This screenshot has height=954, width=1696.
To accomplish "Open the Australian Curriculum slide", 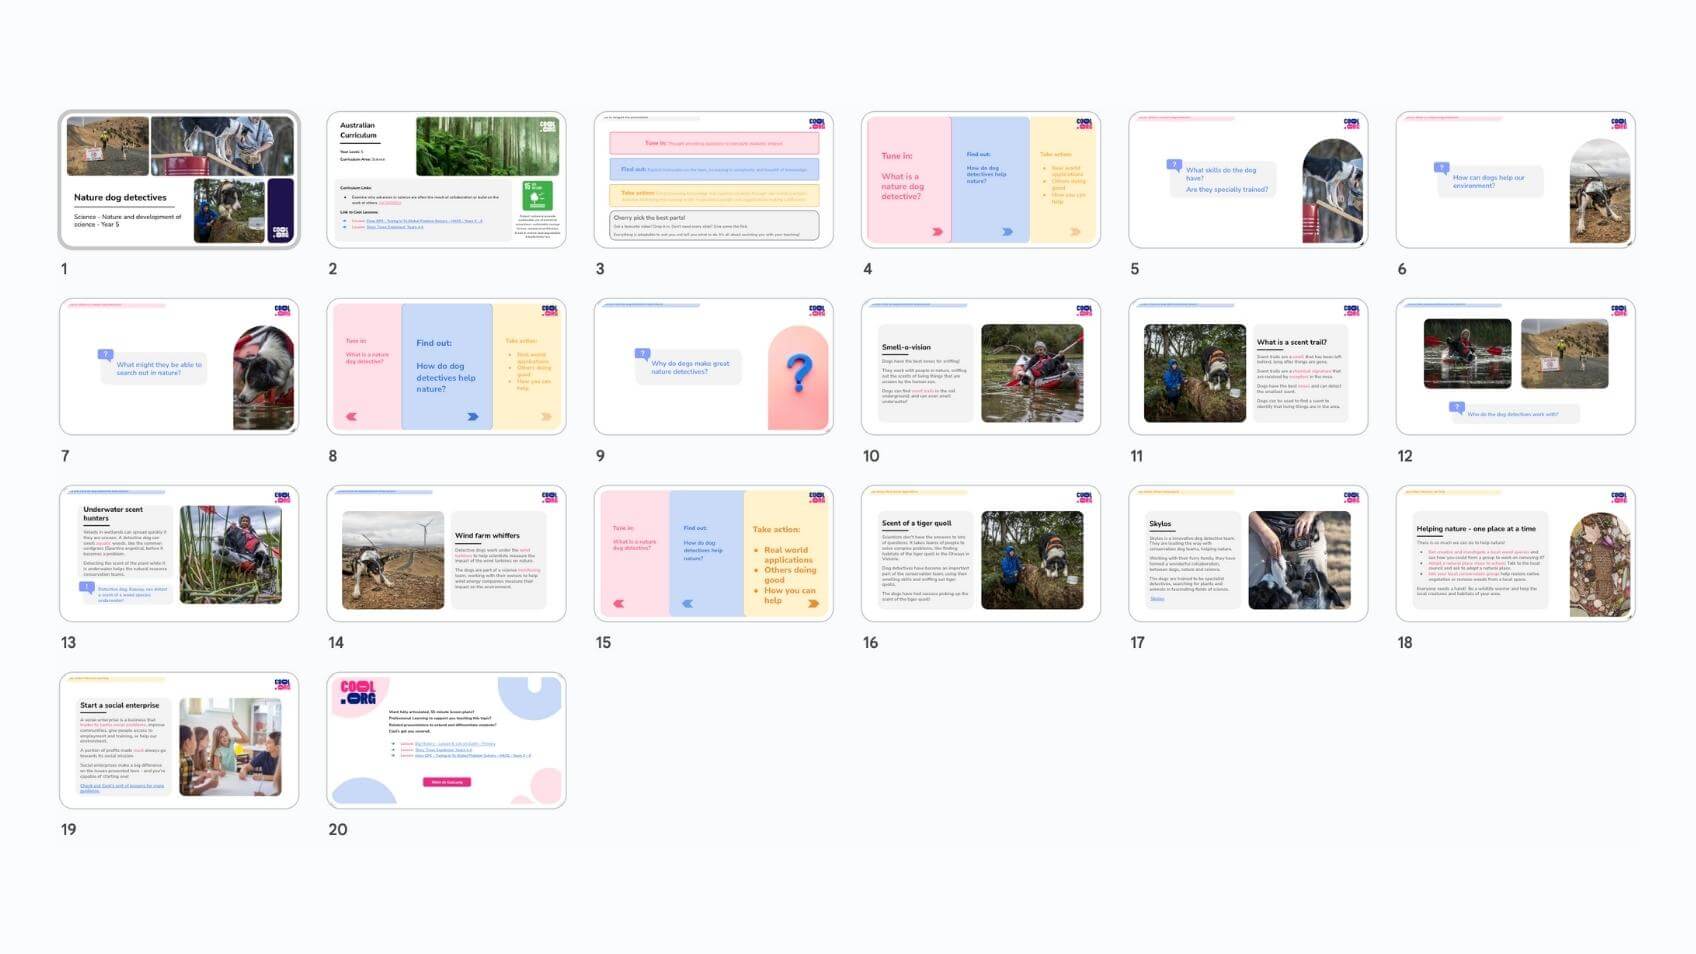I will click(x=446, y=180).
